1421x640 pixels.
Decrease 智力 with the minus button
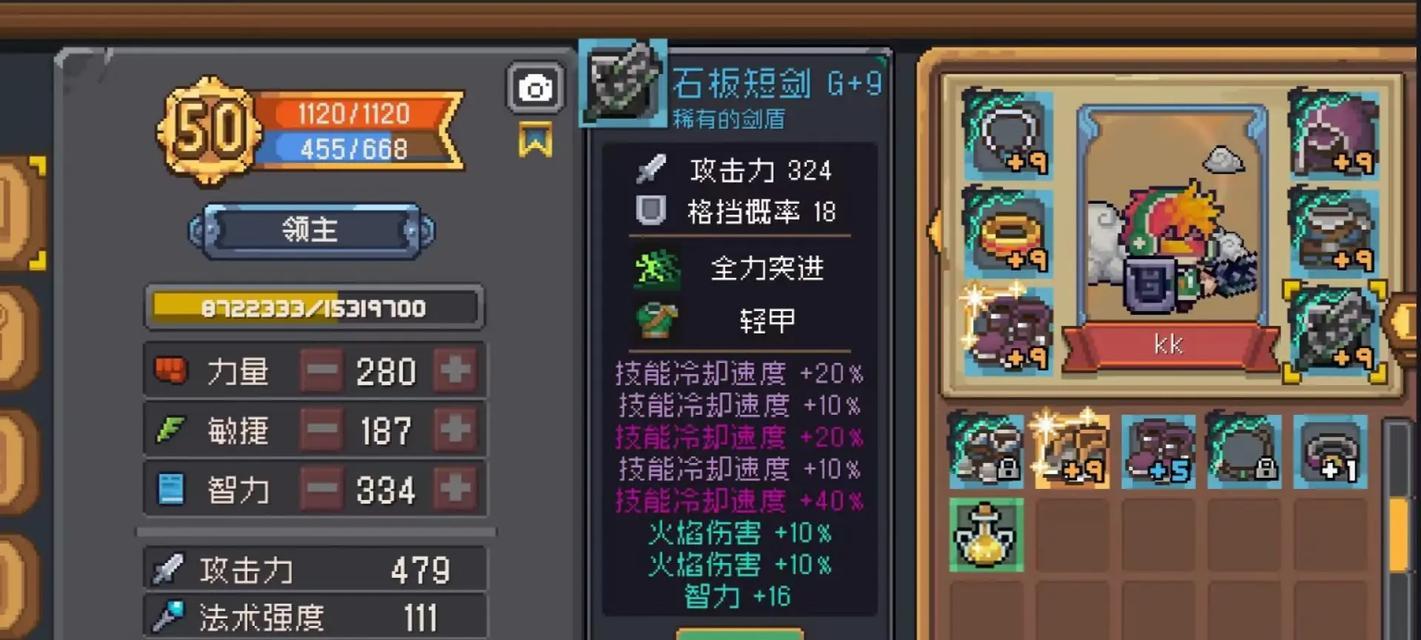click(x=322, y=490)
